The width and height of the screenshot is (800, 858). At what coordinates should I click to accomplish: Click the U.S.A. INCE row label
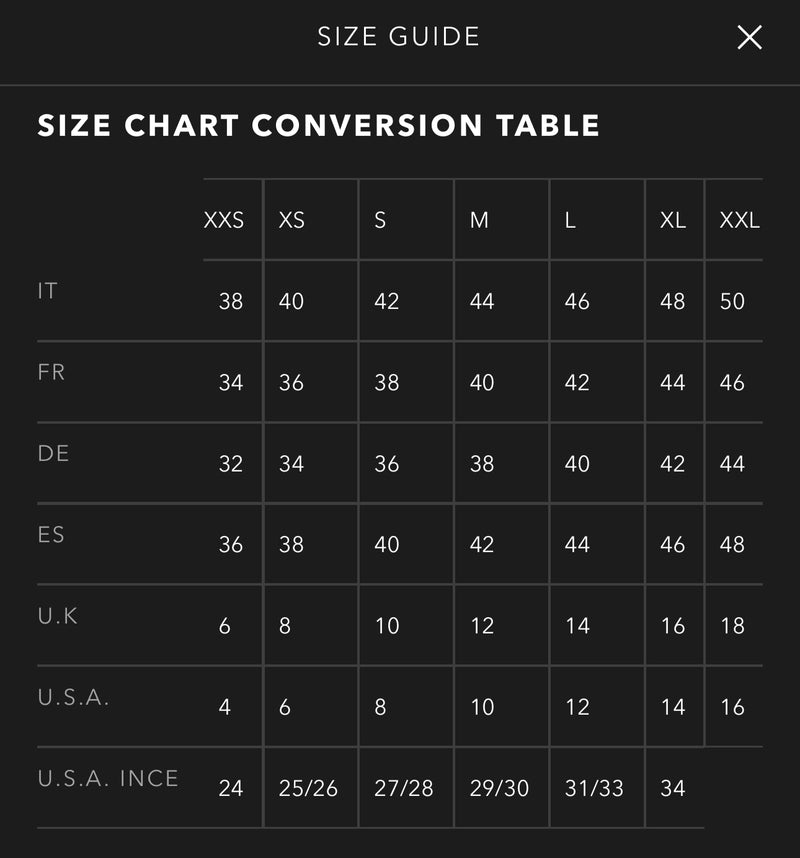[108, 778]
